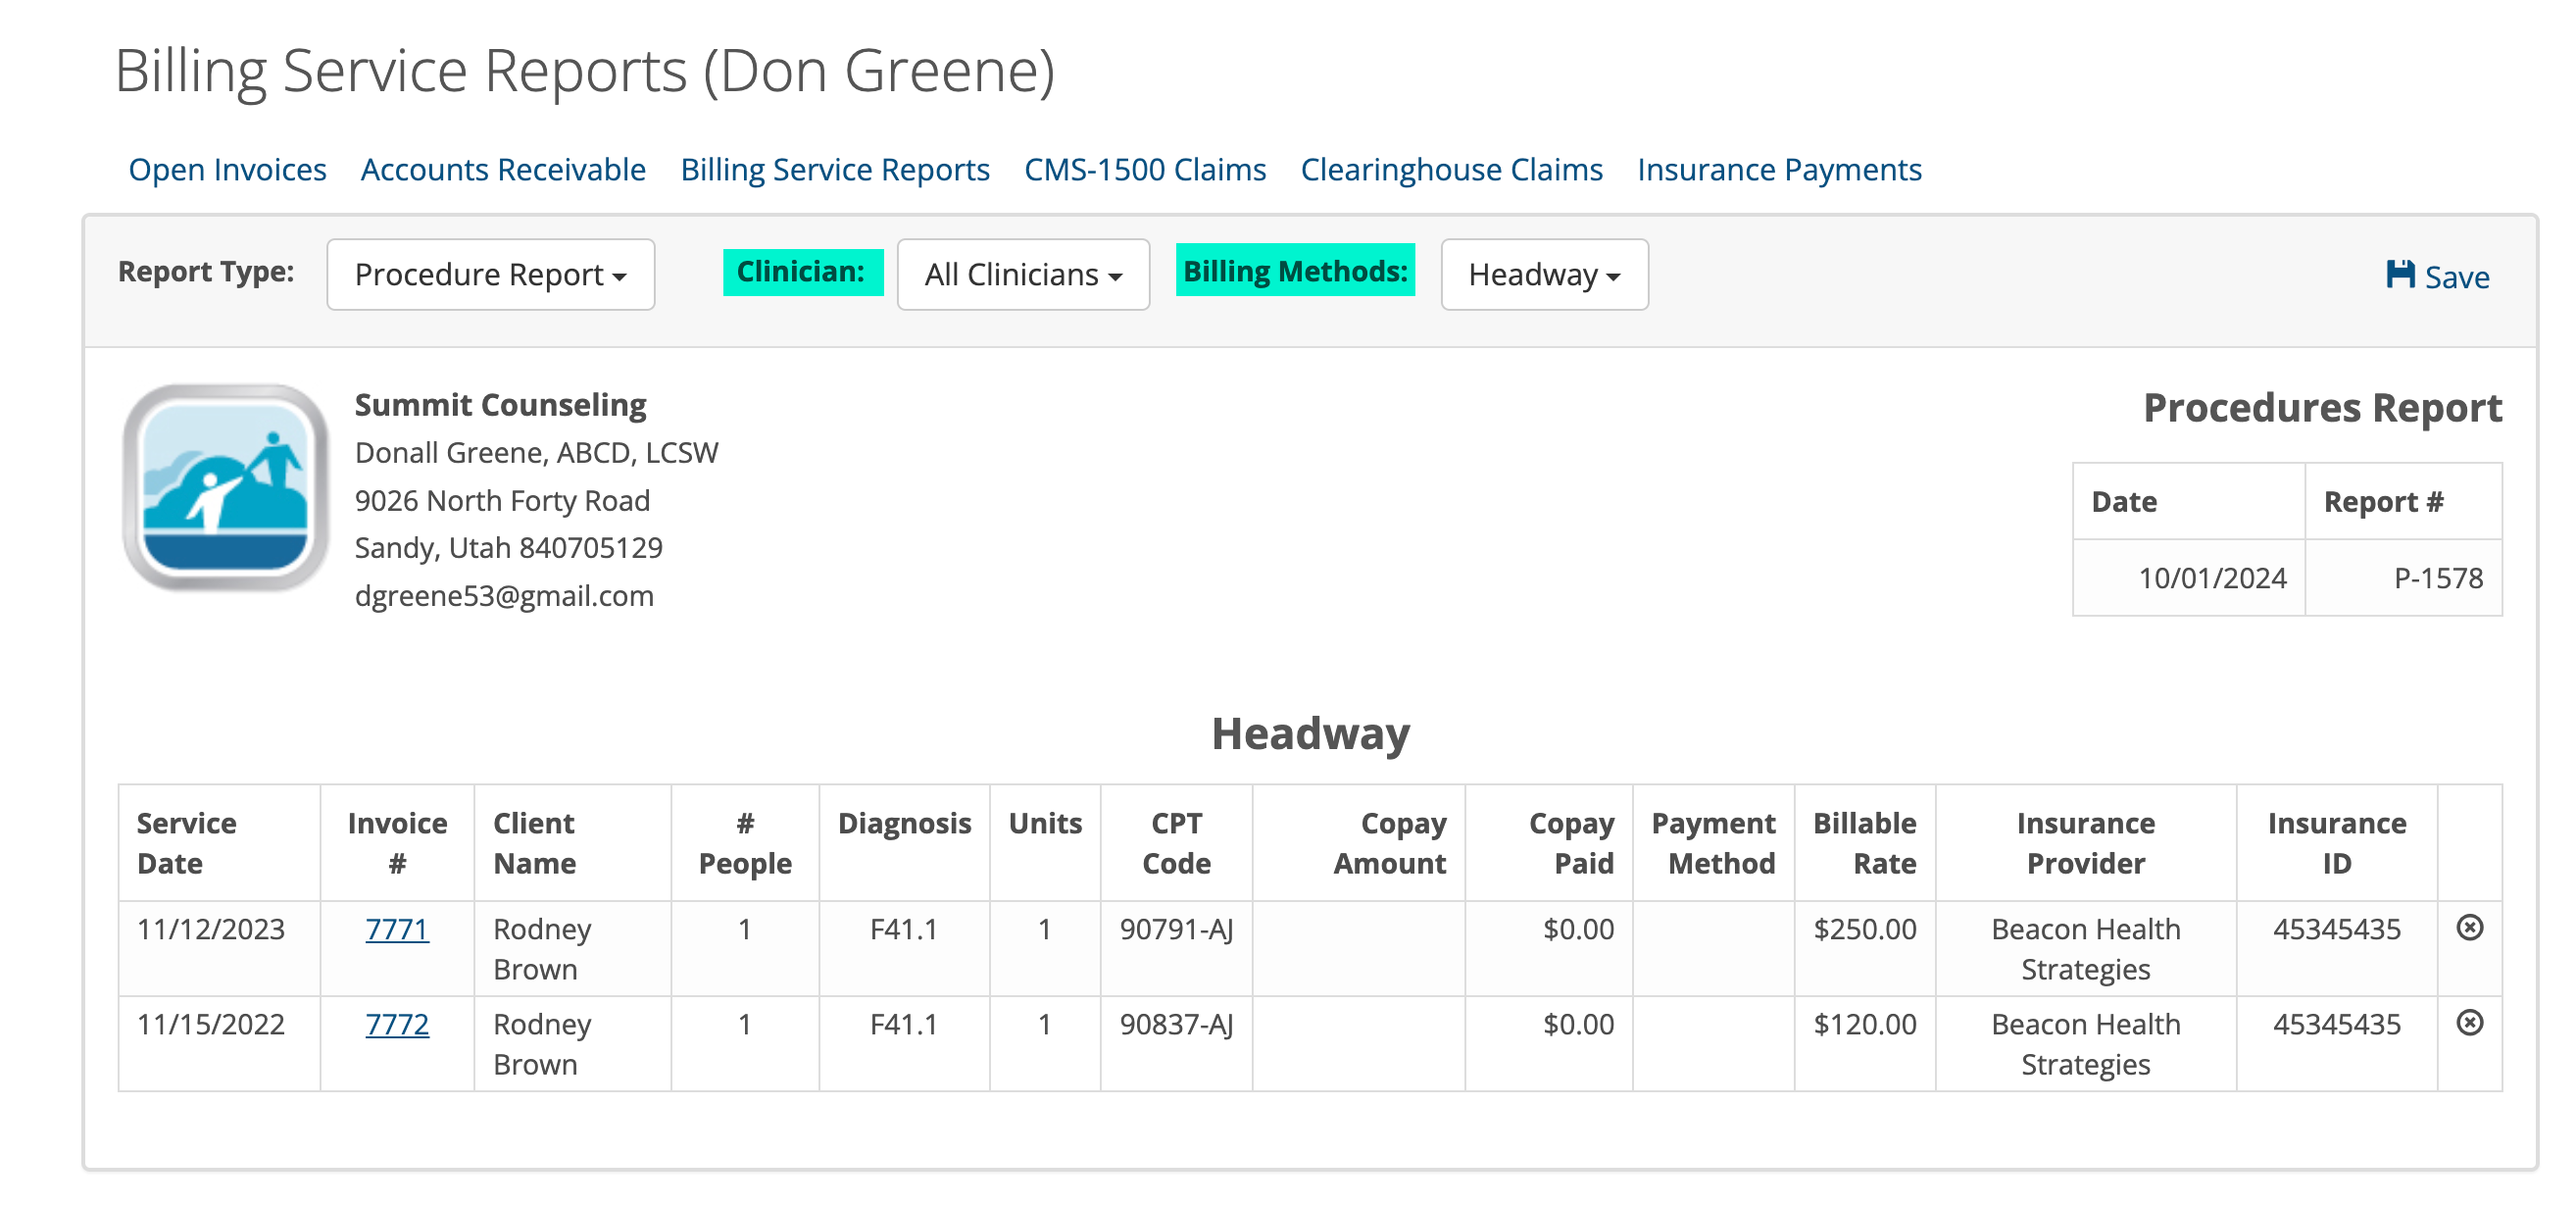This screenshot has width=2576, height=1206.
Task: Open the Headway billing methods dropdown
Action: click(x=1544, y=274)
